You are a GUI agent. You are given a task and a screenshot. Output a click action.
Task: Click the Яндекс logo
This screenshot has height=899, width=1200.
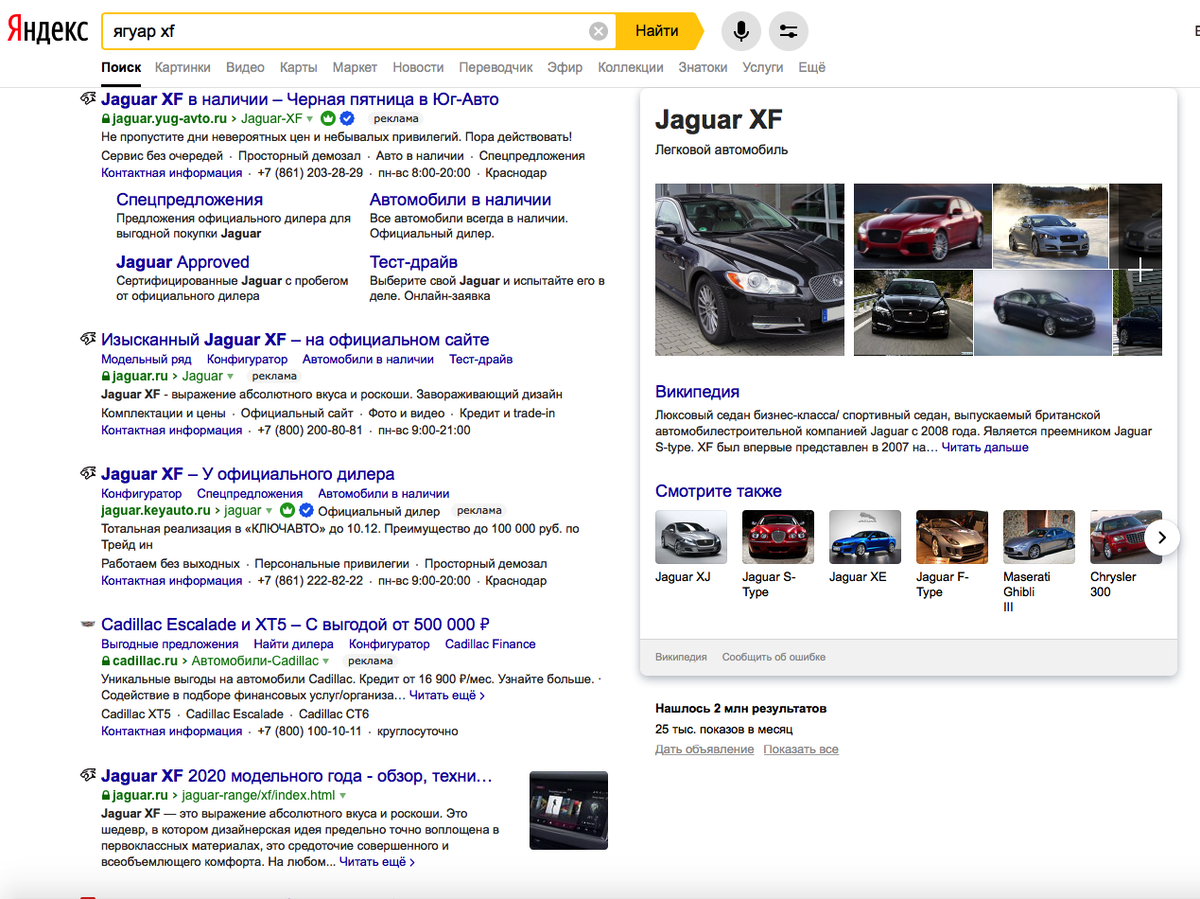(47, 30)
